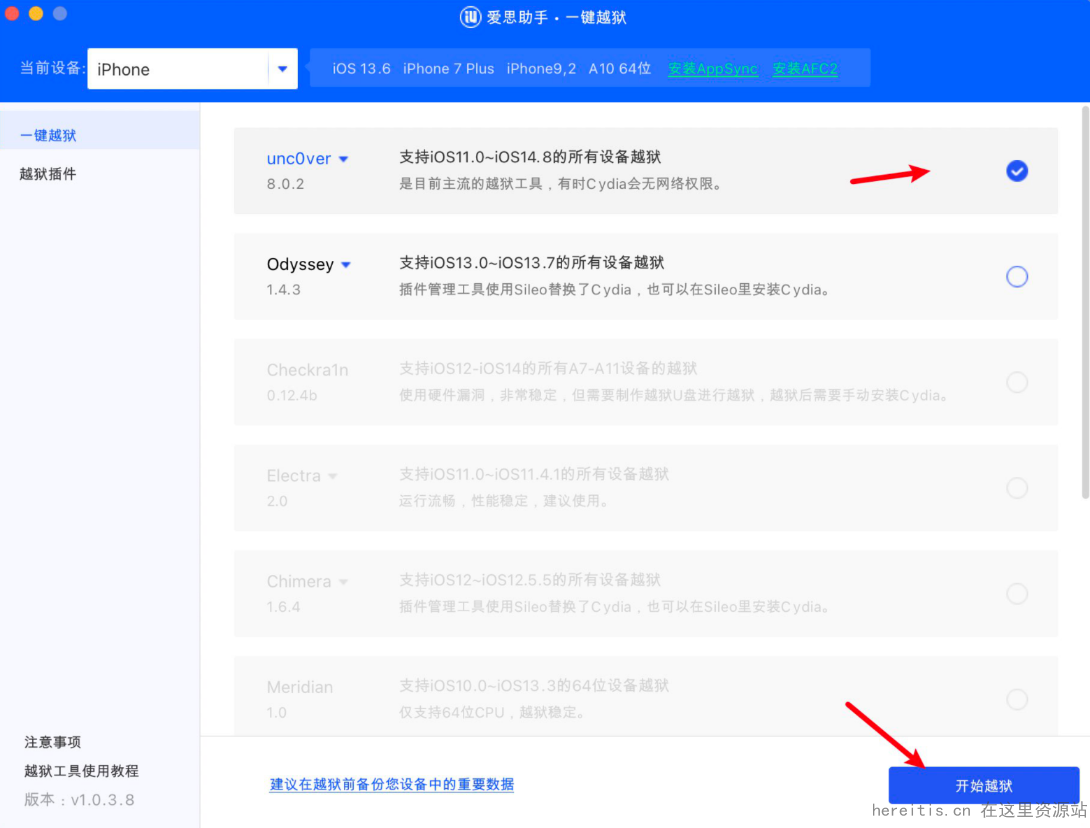Click the Checkra1n tool name
Screen dimensions: 1090x828
pos(307,370)
